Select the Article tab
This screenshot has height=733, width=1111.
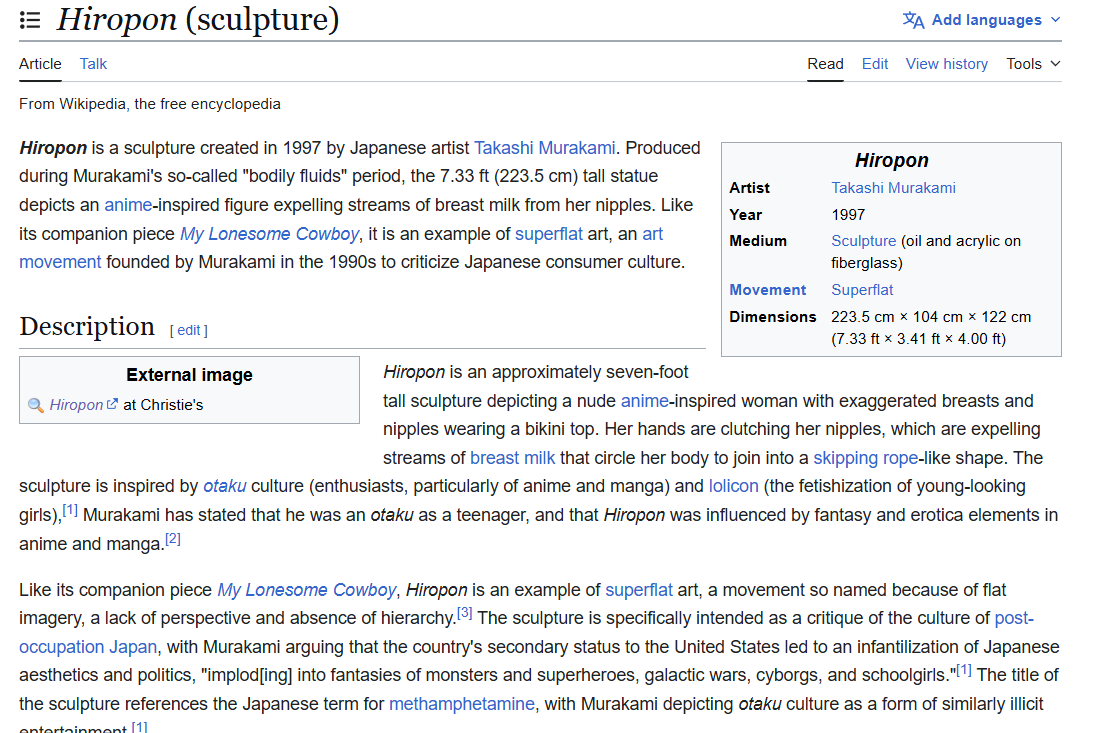click(40, 64)
